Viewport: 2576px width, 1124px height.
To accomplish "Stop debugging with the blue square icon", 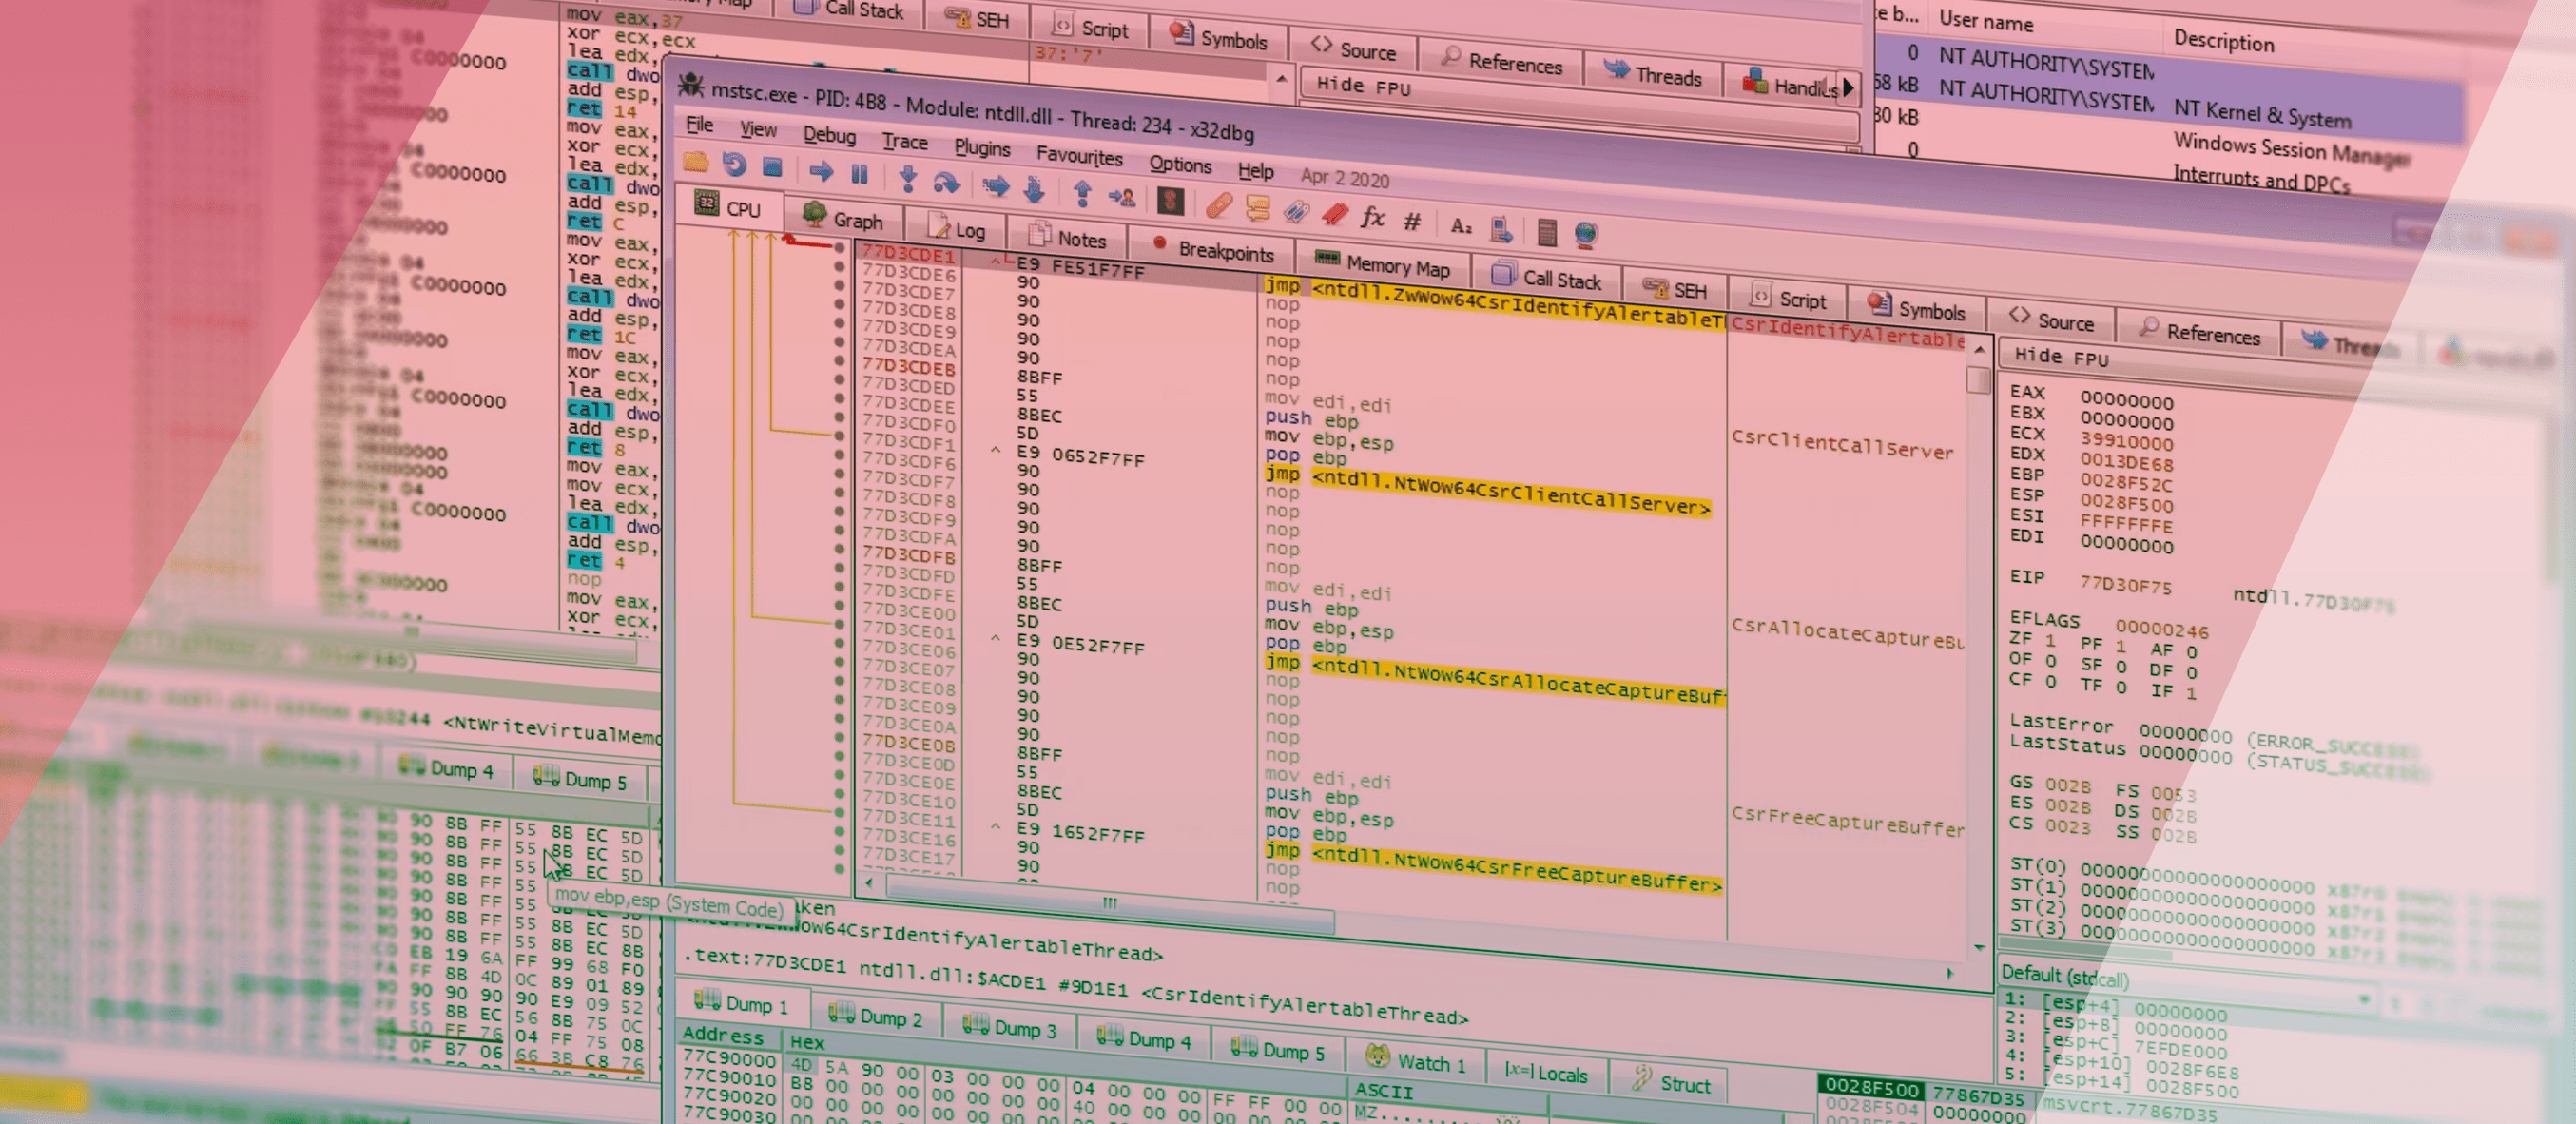I will [x=772, y=167].
